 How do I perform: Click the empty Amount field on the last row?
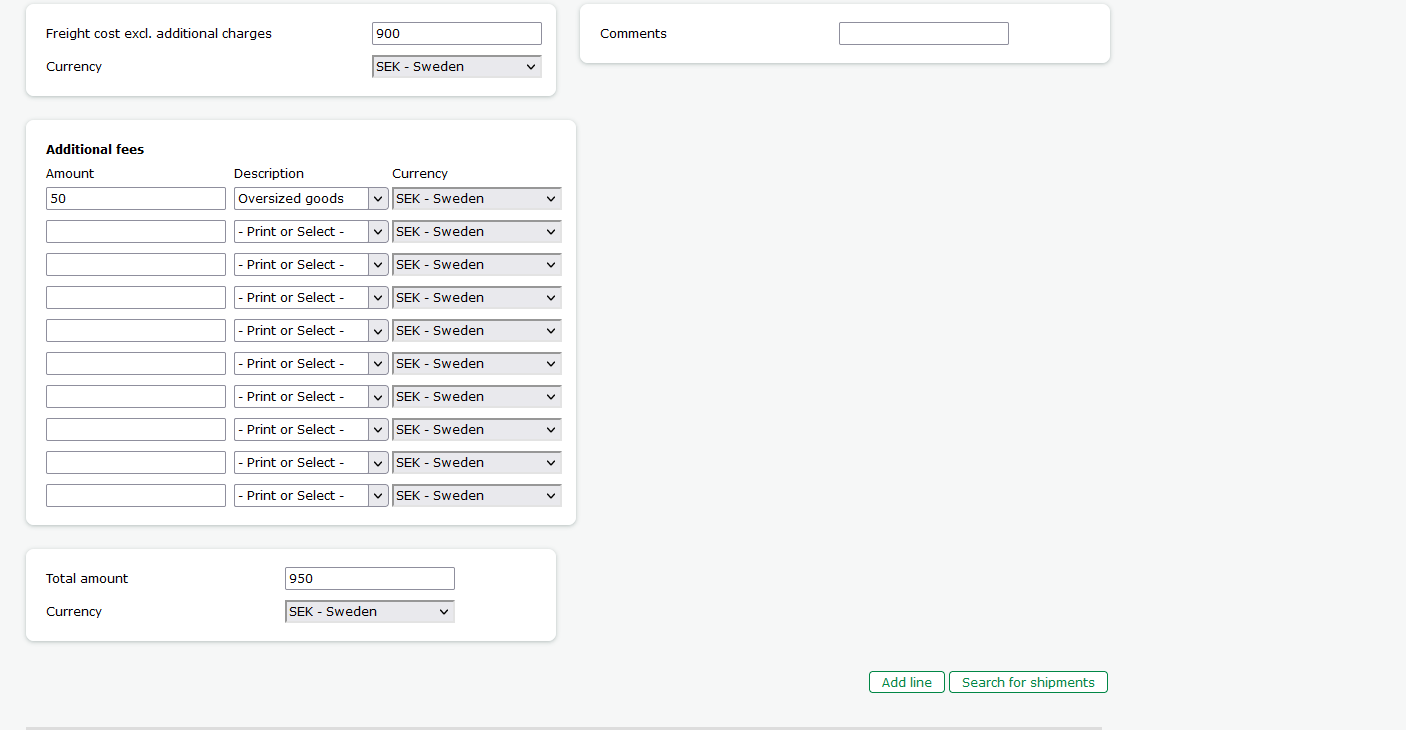[135, 495]
